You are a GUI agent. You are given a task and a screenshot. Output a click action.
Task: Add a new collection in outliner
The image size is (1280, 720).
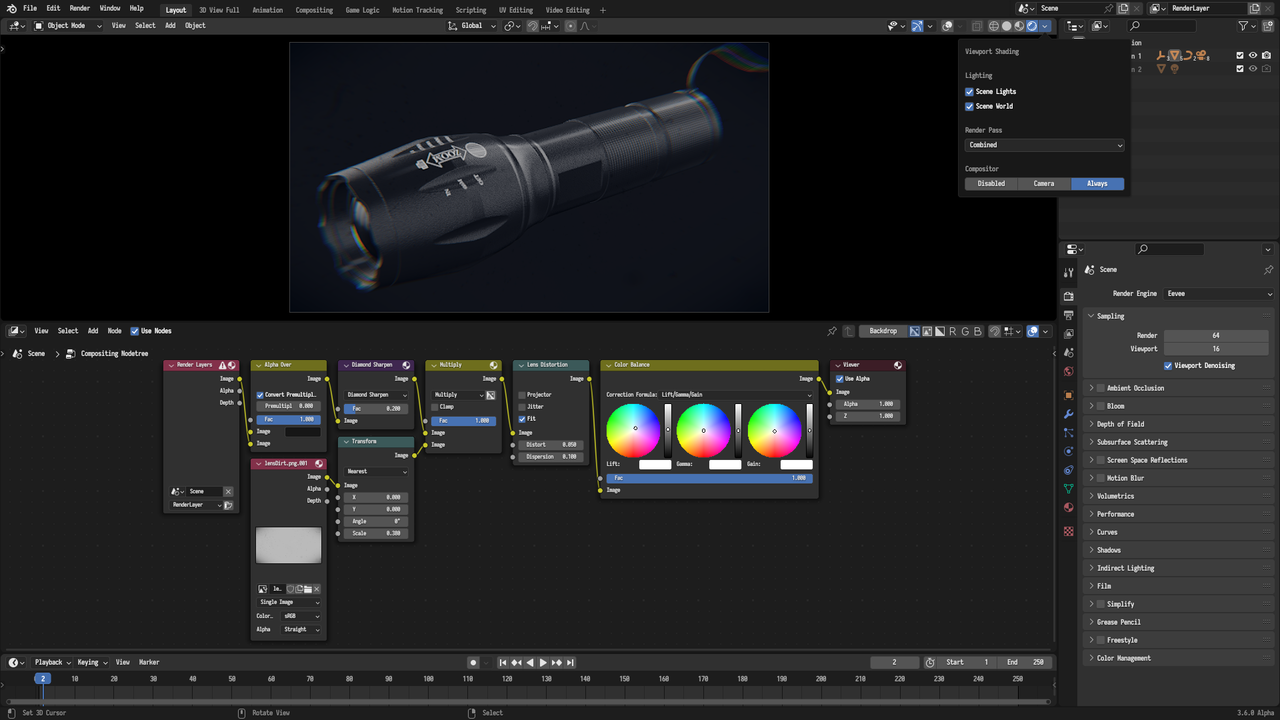coord(1269,26)
